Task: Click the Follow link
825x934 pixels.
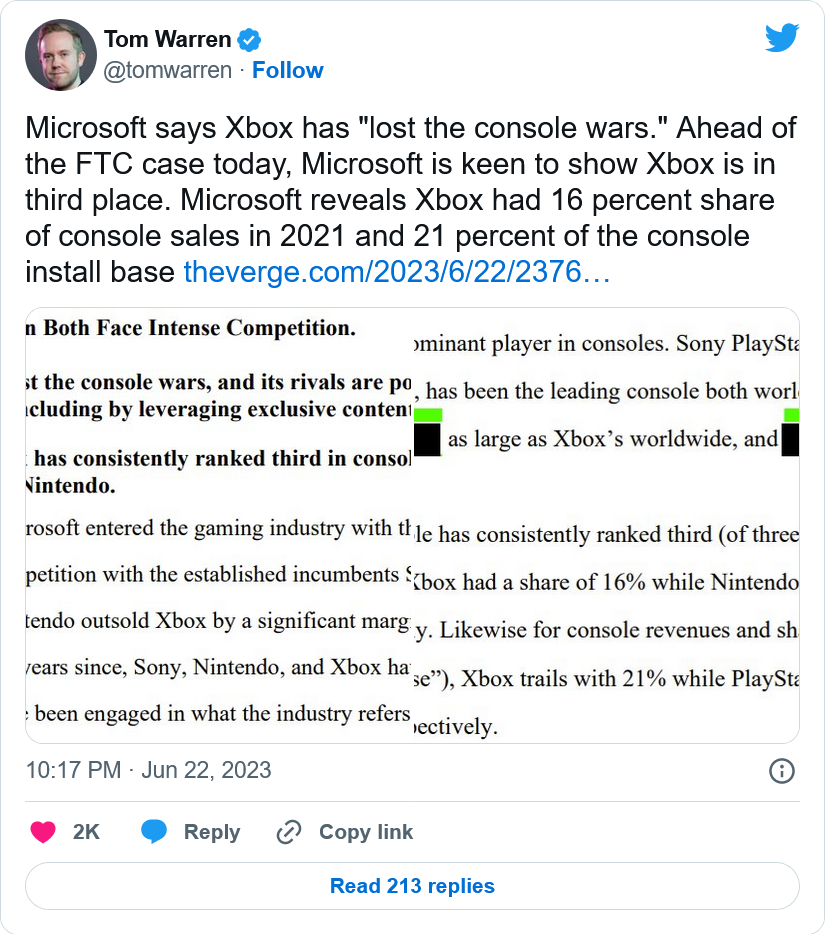Action: point(288,70)
